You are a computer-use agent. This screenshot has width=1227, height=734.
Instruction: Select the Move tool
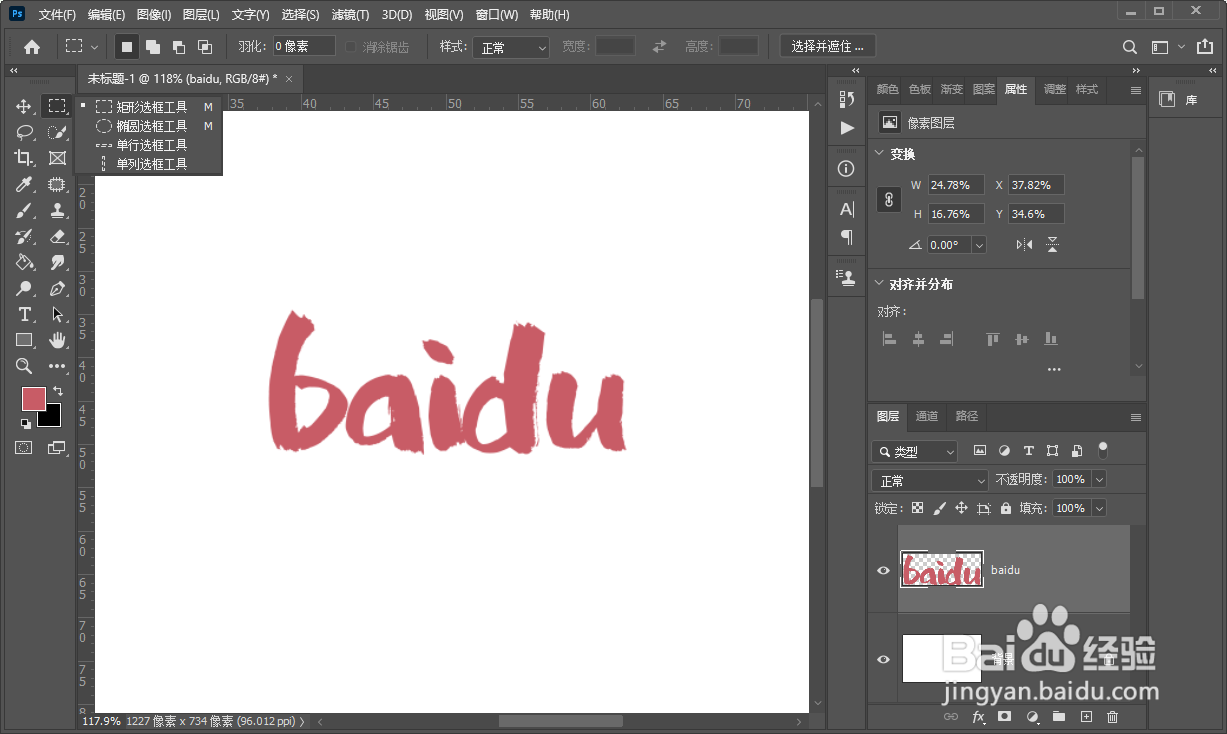coord(24,106)
